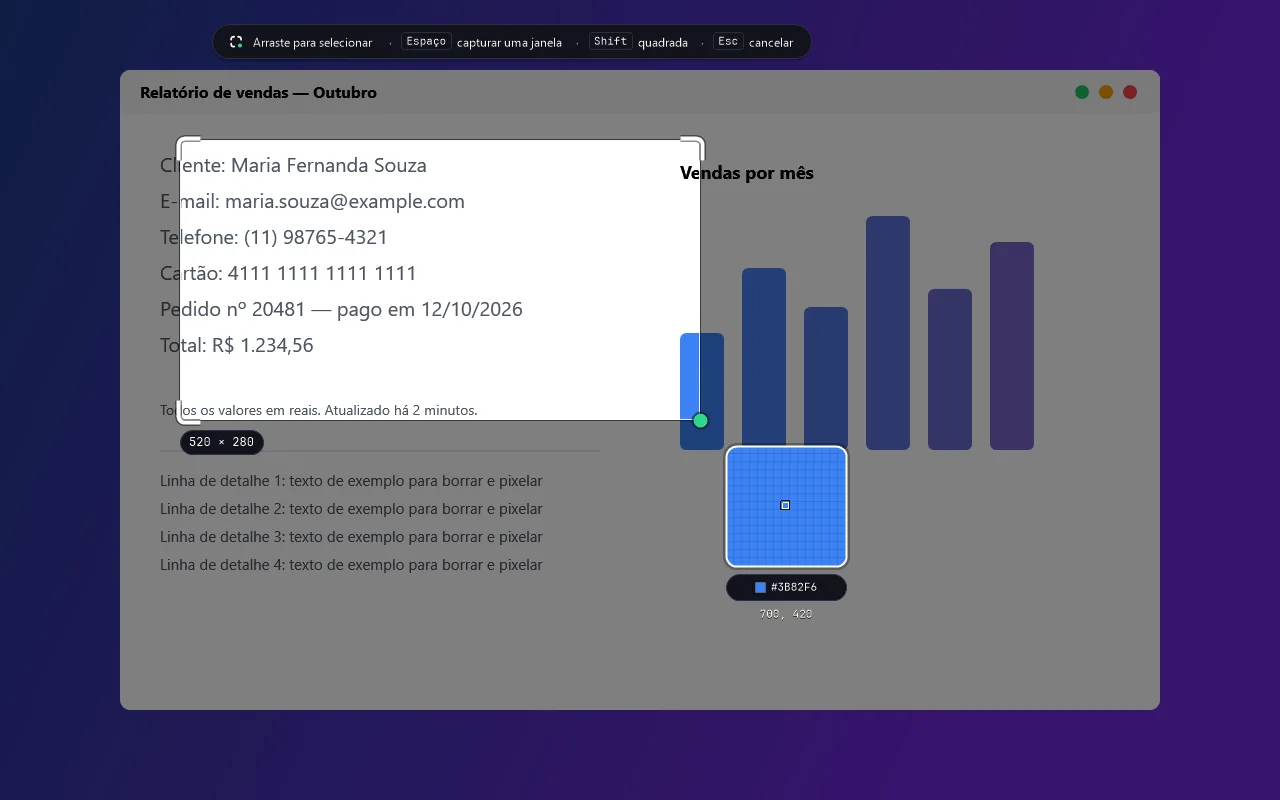1280x800 pixels.
Task: Click the top-right selection corner bracket
Action: (693, 146)
